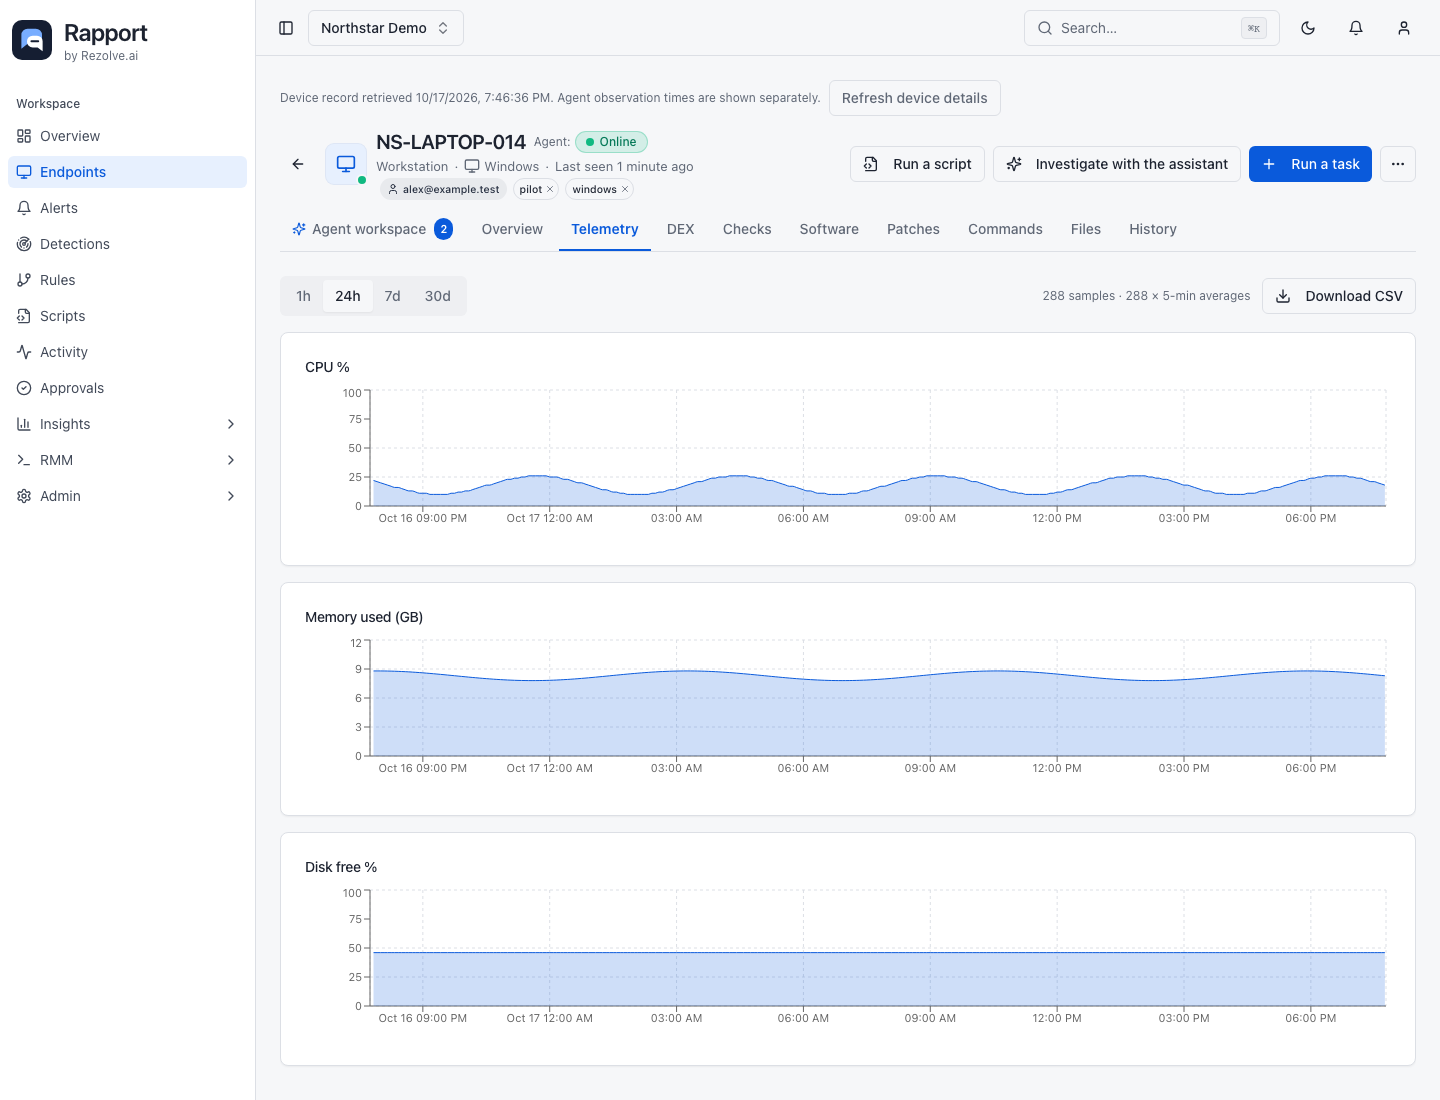Open notifications bell icon
This screenshot has height=1100, width=1440.
(1356, 28)
